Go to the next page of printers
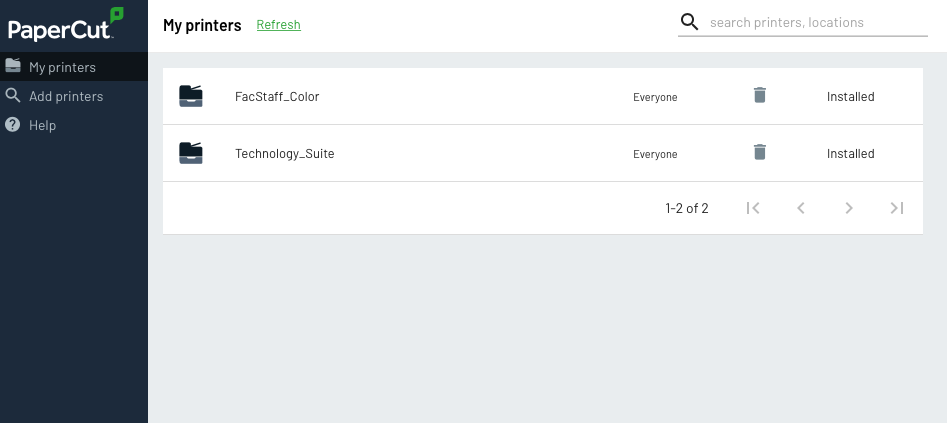Viewport: 947px width, 423px height. (x=849, y=208)
